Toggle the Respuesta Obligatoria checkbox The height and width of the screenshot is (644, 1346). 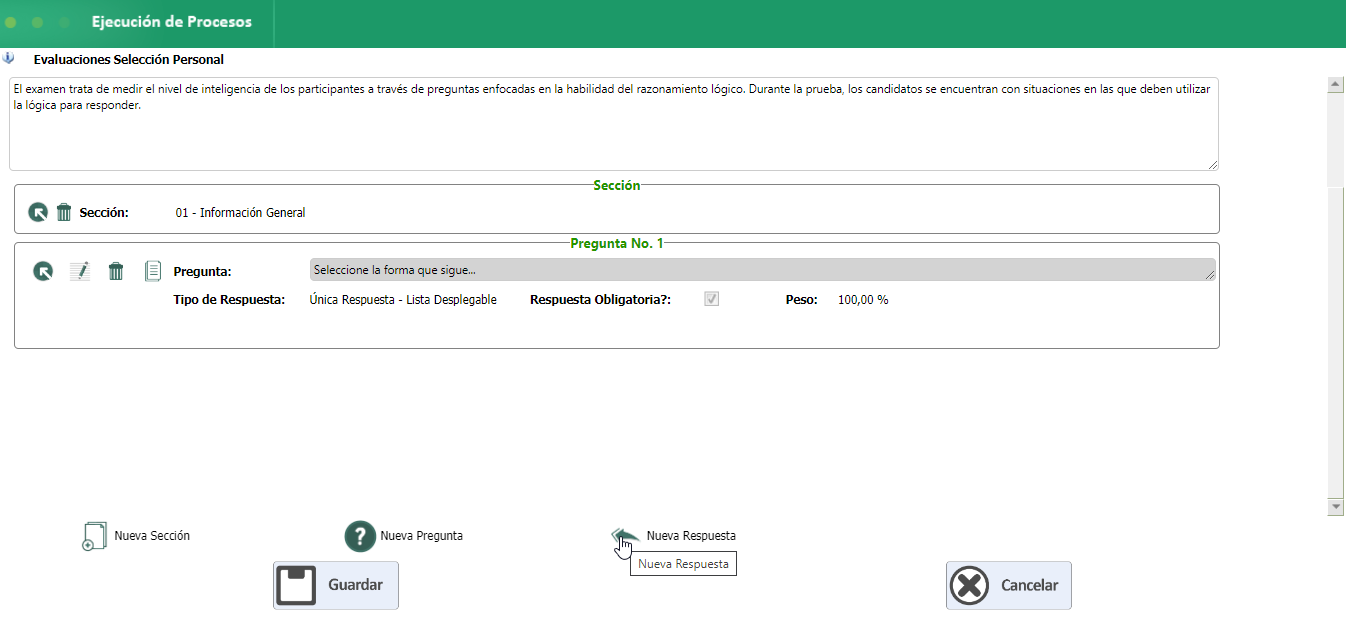pos(712,299)
